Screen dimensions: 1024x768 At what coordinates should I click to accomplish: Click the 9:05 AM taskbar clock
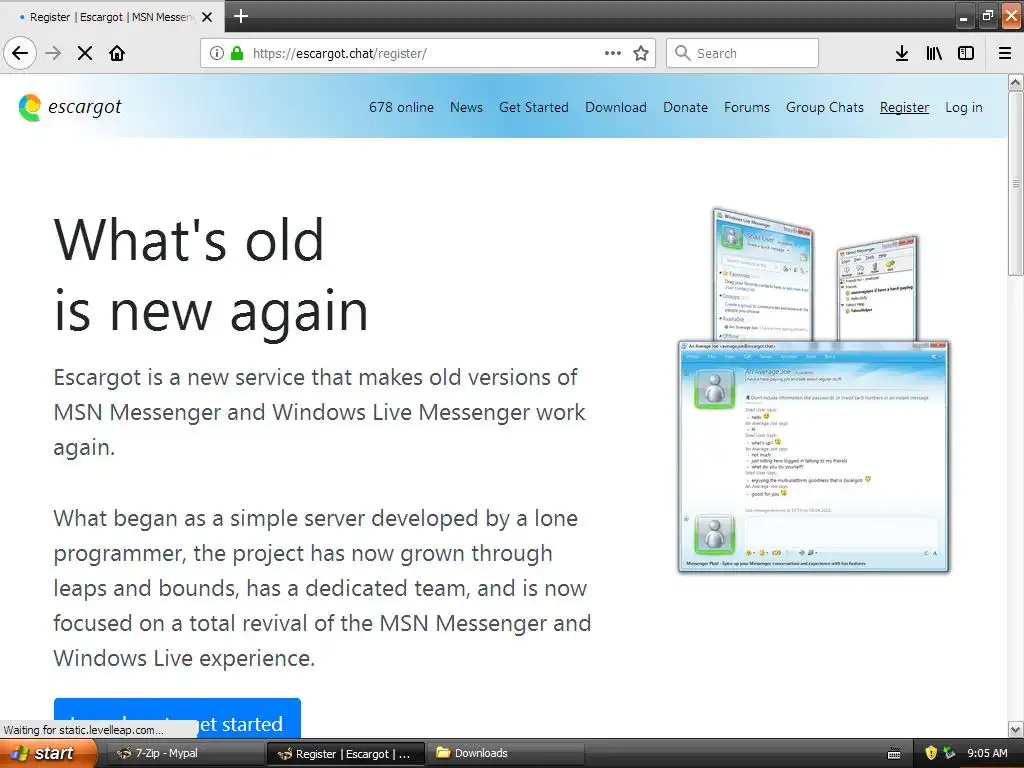pyautogui.click(x=987, y=753)
